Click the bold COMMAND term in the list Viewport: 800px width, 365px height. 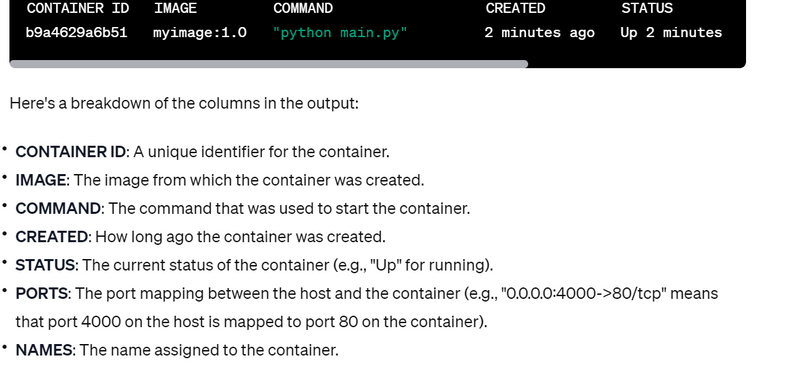pyautogui.click(x=58, y=209)
